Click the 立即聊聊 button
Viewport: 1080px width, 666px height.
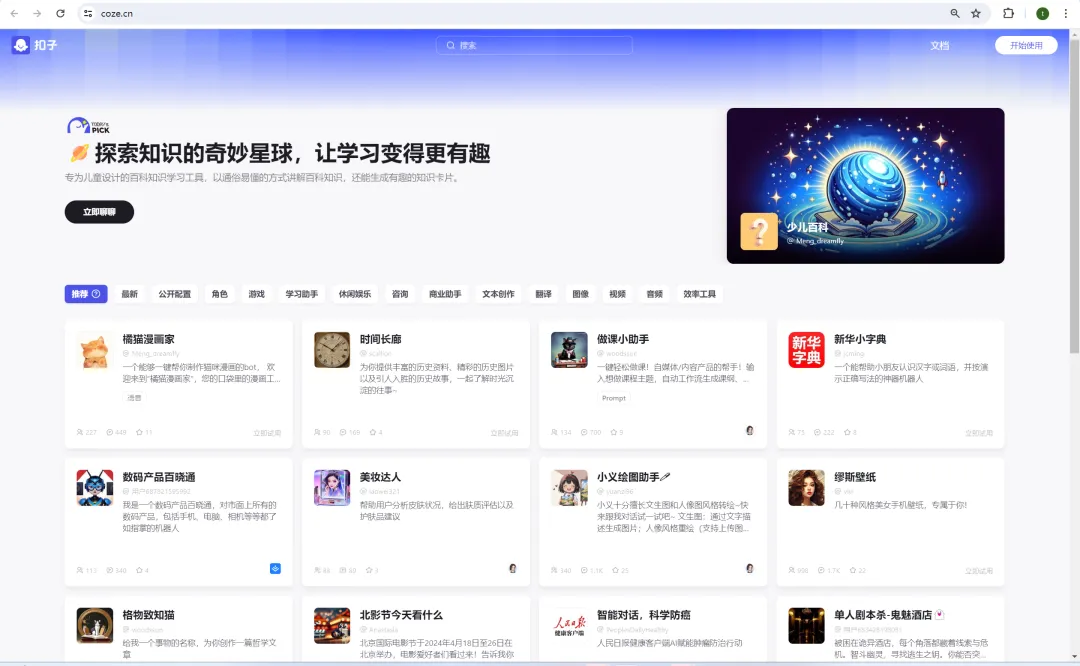(x=99, y=212)
